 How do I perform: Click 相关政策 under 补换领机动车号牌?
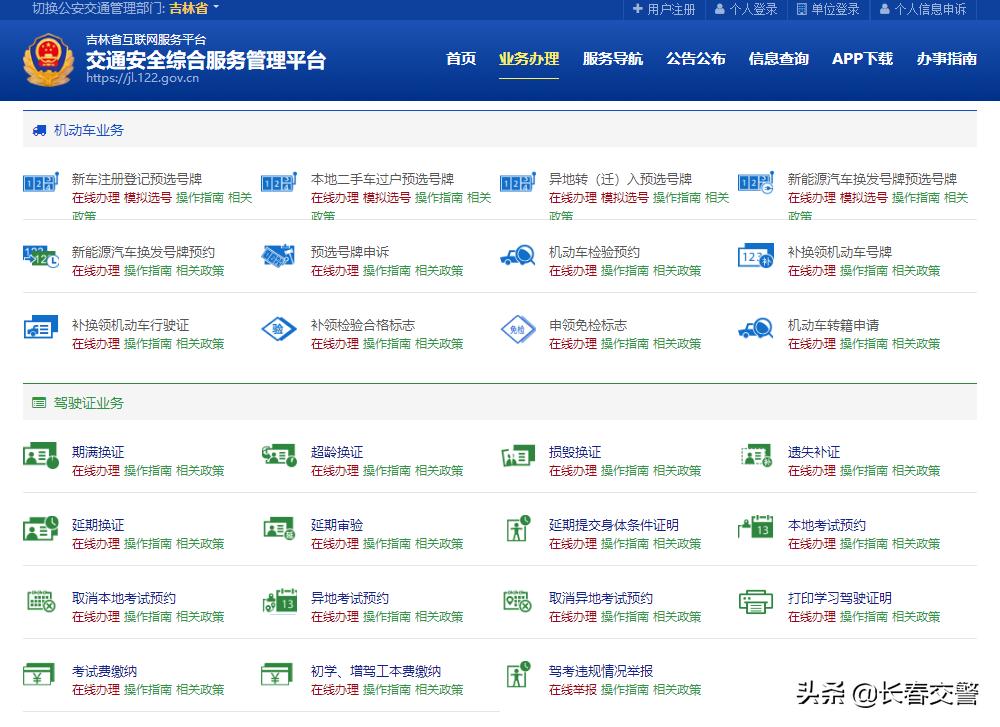coord(916,270)
